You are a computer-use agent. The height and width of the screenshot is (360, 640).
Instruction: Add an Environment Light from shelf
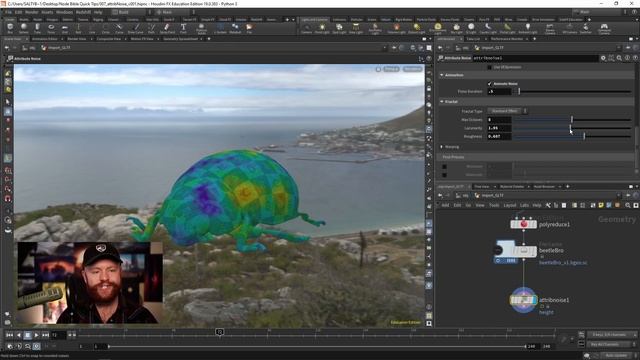coord(438,28)
